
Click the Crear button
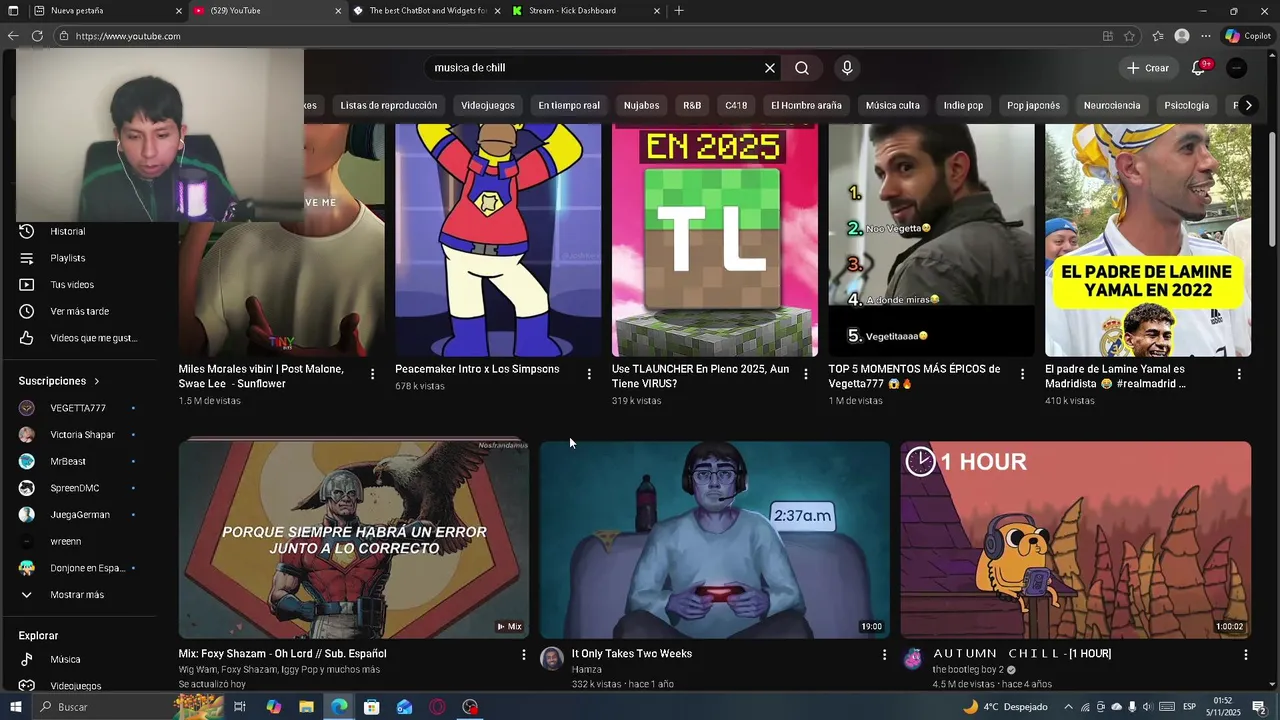point(1147,68)
